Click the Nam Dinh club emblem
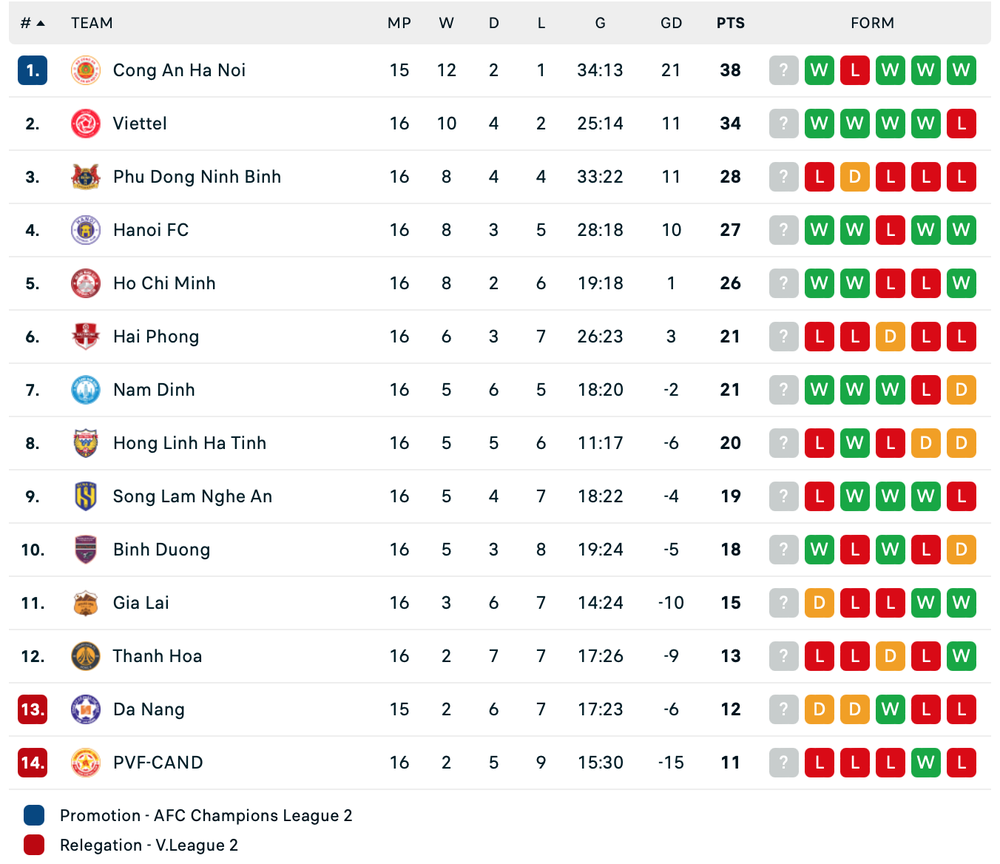The height and width of the screenshot is (864, 1000). pos(86,390)
